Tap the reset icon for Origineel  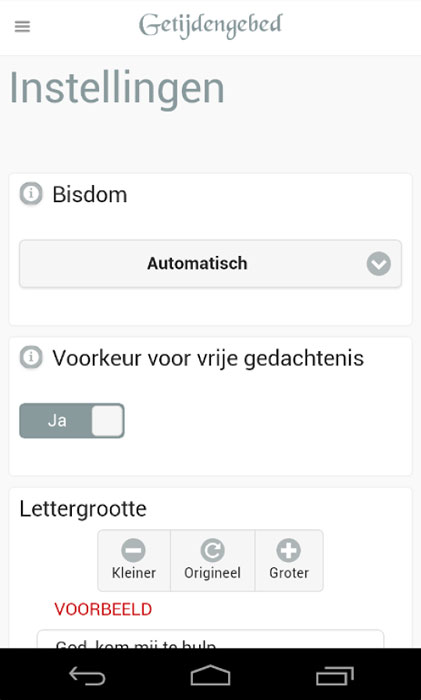(x=213, y=550)
